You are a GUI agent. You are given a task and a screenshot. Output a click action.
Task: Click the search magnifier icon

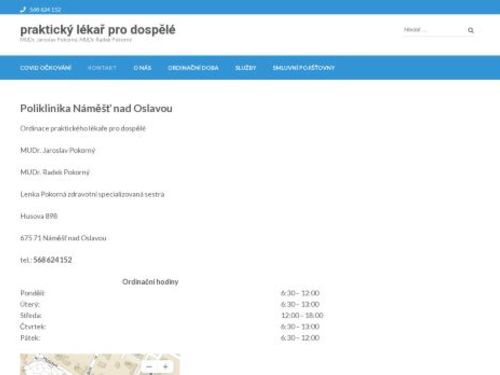click(x=470, y=30)
